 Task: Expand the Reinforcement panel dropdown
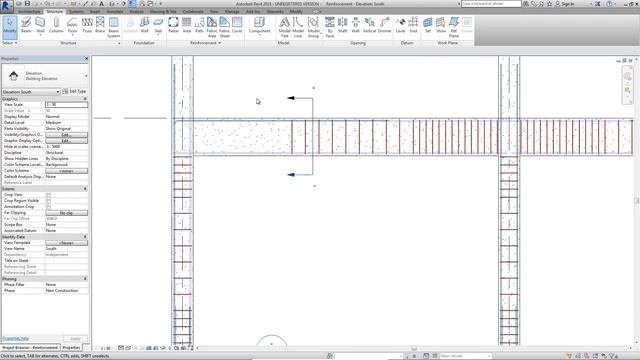pyautogui.click(x=205, y=43)
